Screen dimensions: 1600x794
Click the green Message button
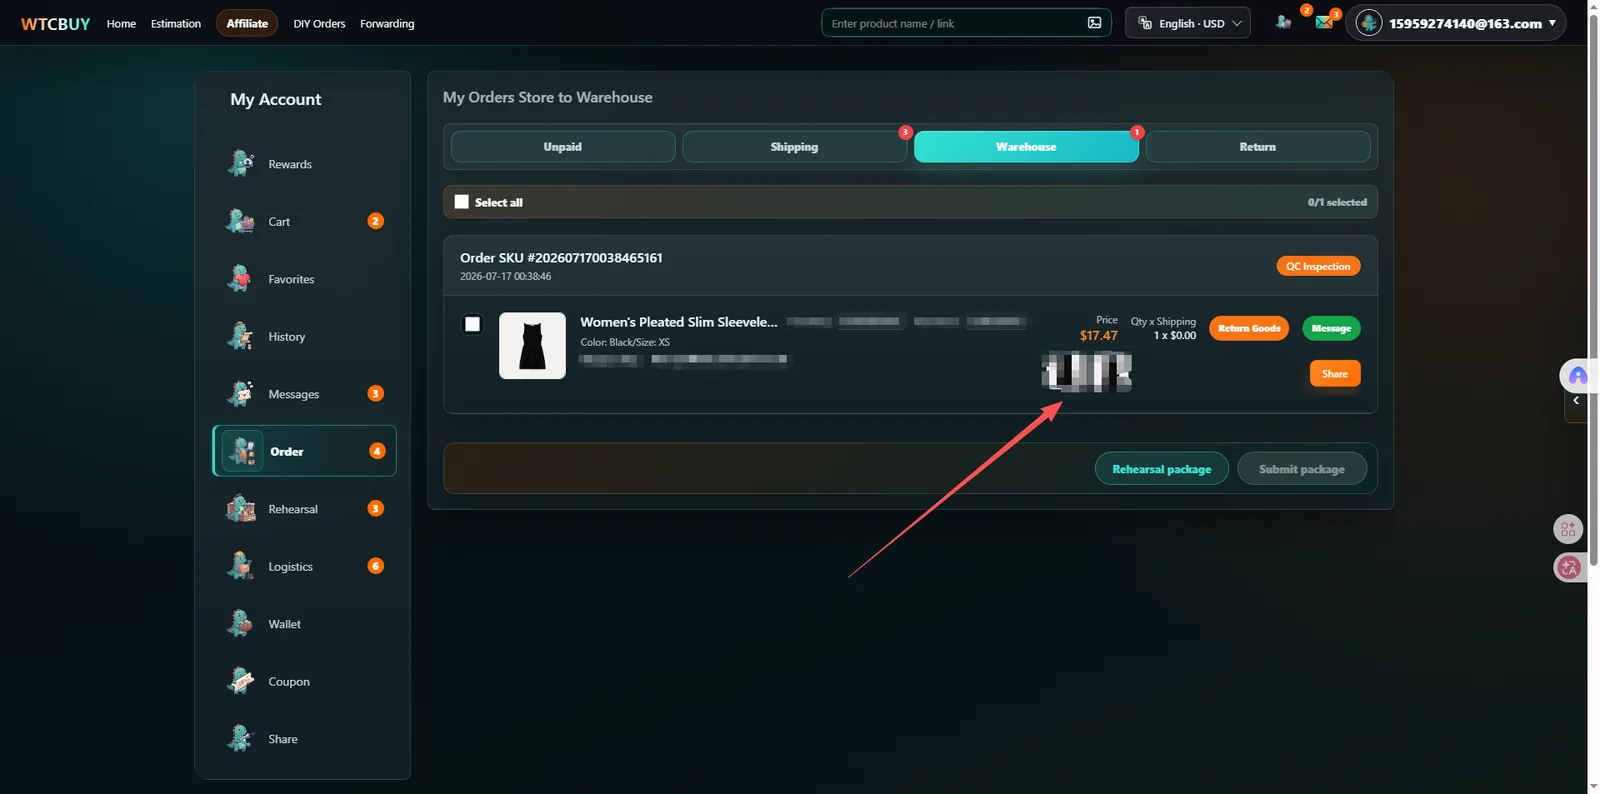coord(1331,328)
